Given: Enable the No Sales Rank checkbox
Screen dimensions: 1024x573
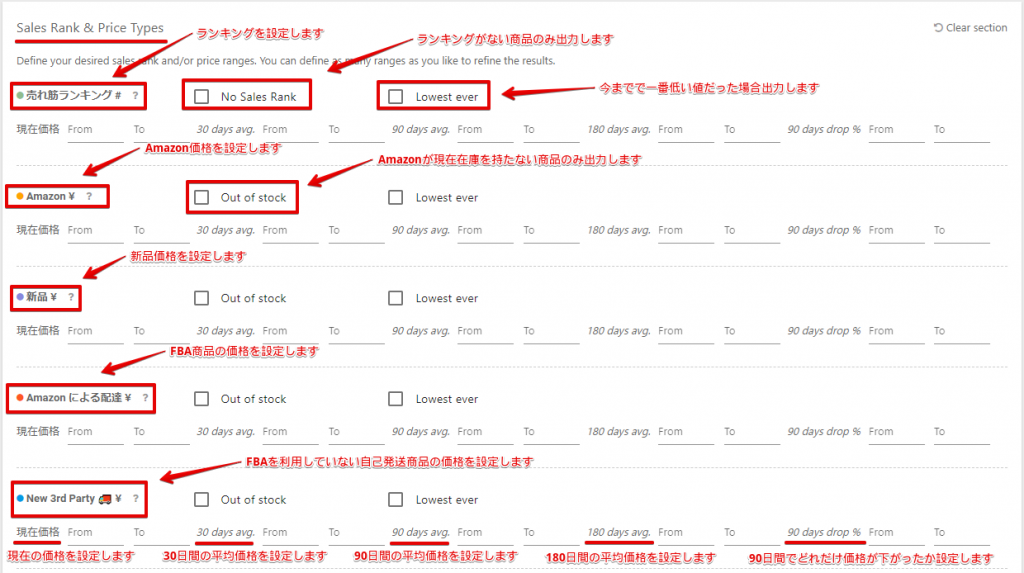Looking at the screenshot, I should (202, 97).
